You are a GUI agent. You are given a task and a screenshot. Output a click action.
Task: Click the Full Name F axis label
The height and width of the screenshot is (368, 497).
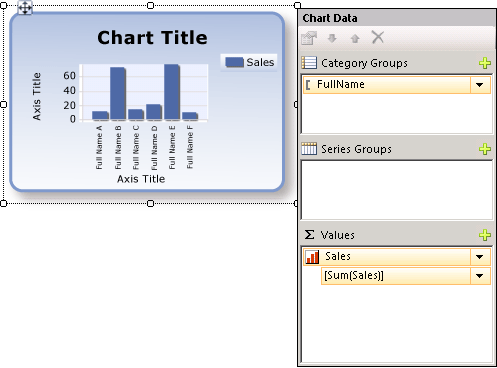190,147
